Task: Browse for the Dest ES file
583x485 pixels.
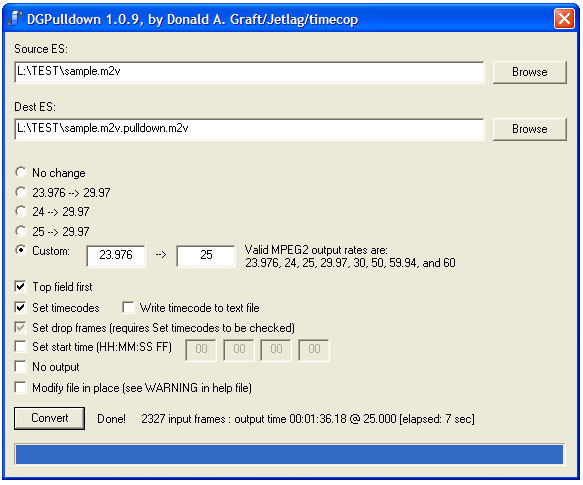Action: pyautogui.click(x=529, y=129)
